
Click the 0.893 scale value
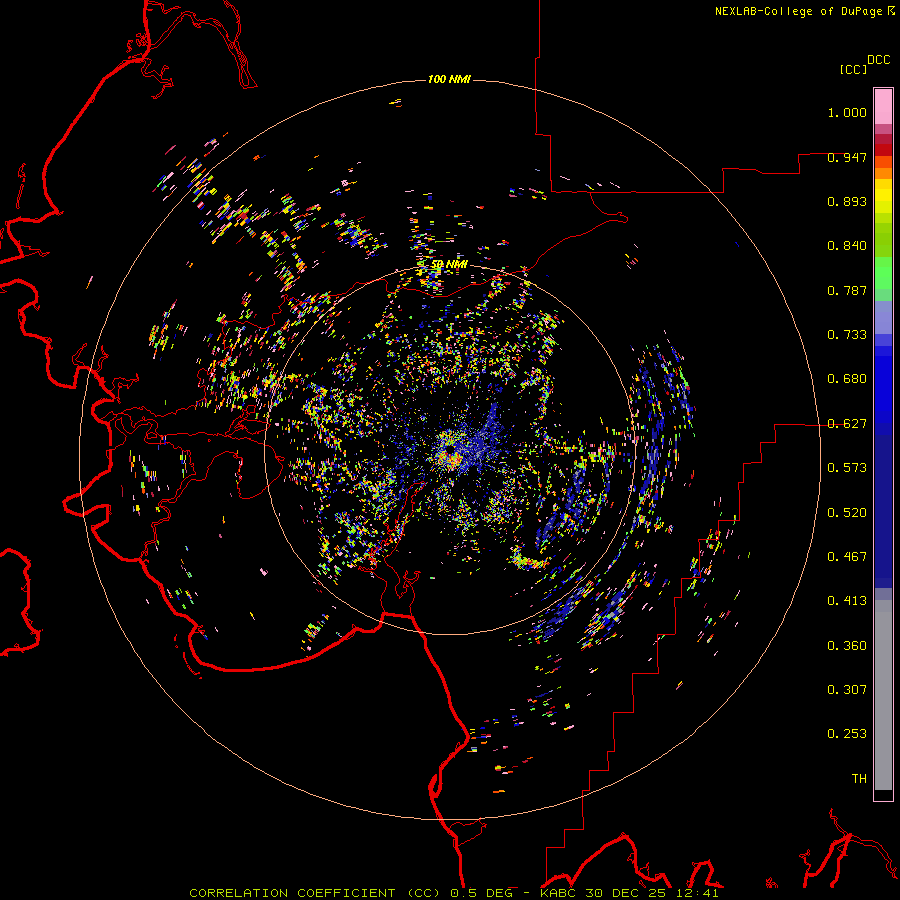click(847, 201)
